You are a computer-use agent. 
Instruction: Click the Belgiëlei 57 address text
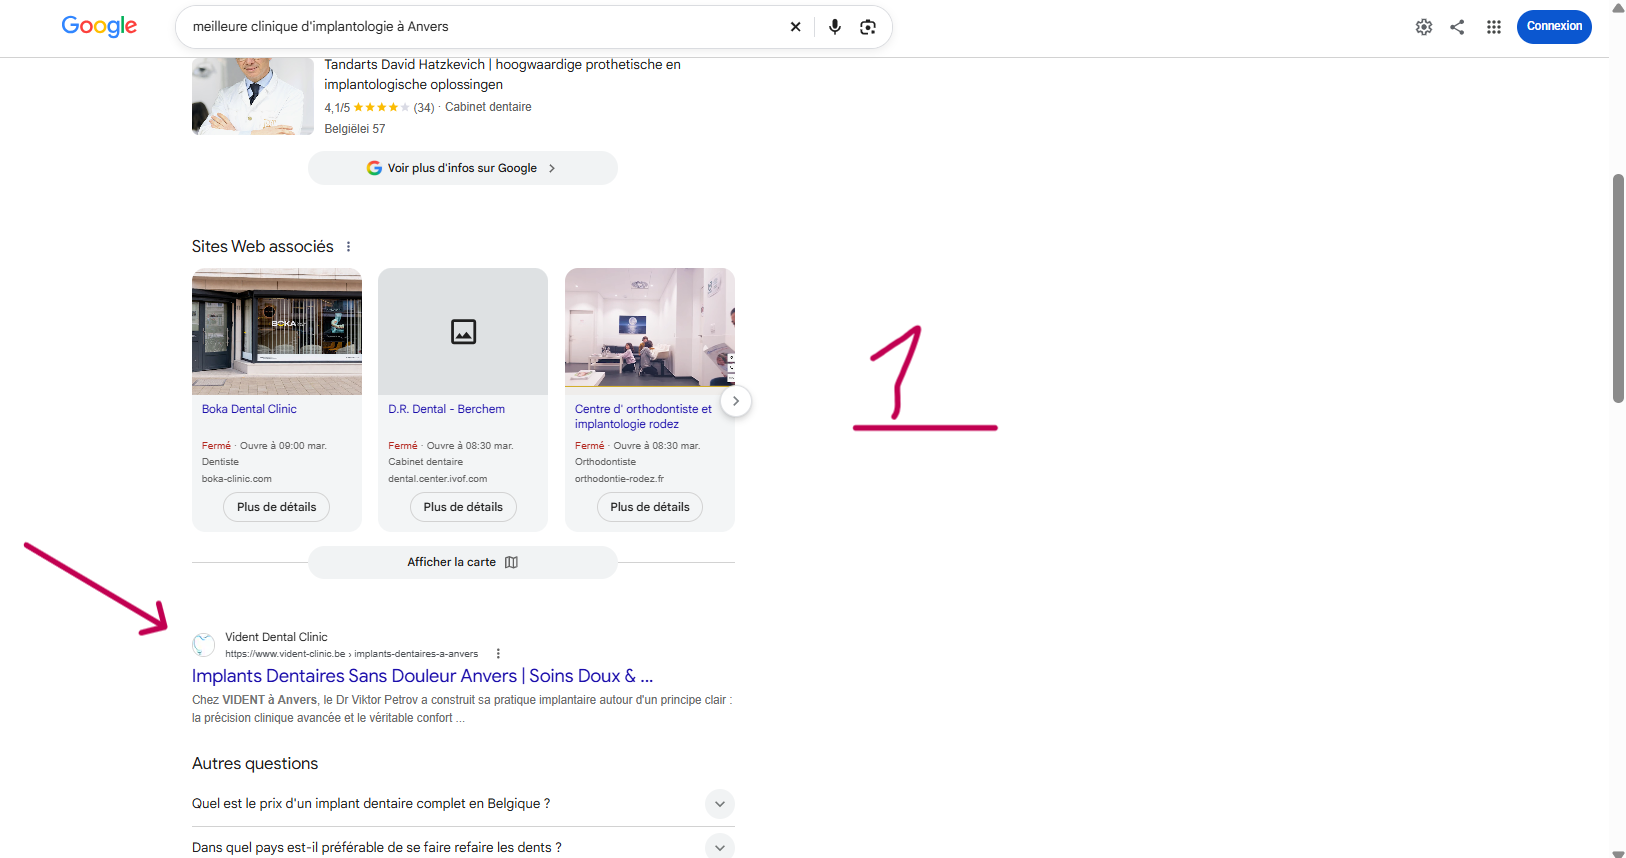pyautogui.click(x=355, y=129)
